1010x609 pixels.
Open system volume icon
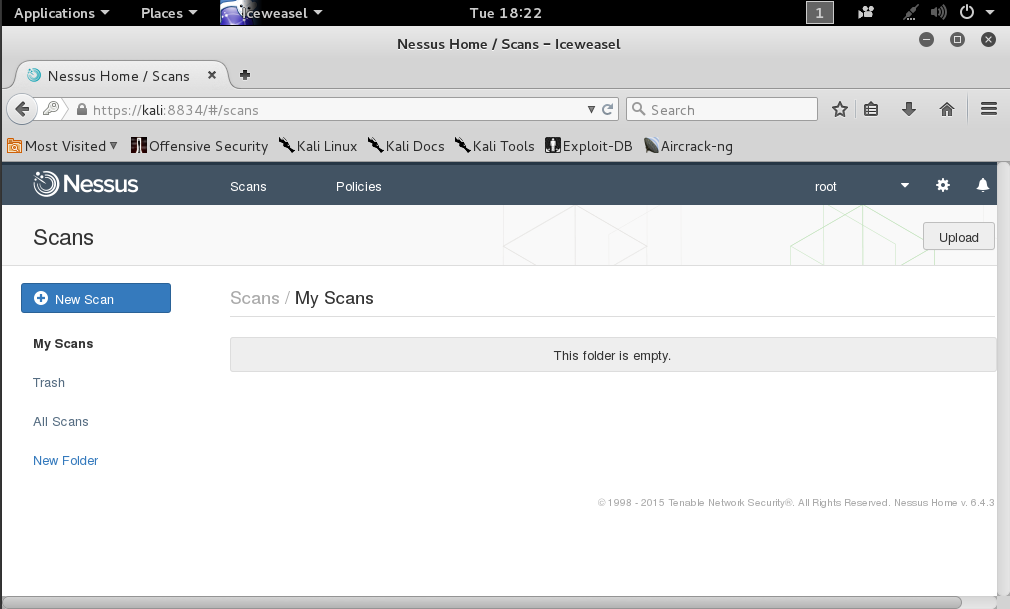pos(939,12)
